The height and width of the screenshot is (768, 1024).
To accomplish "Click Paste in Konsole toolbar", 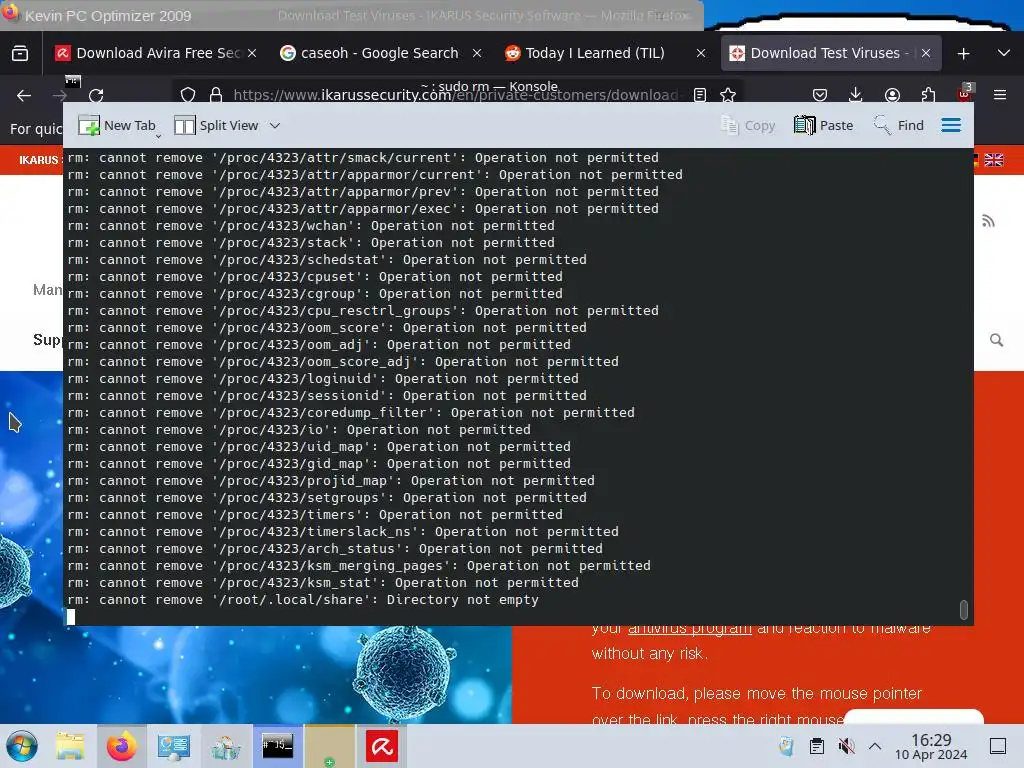I will pos(824,125).
